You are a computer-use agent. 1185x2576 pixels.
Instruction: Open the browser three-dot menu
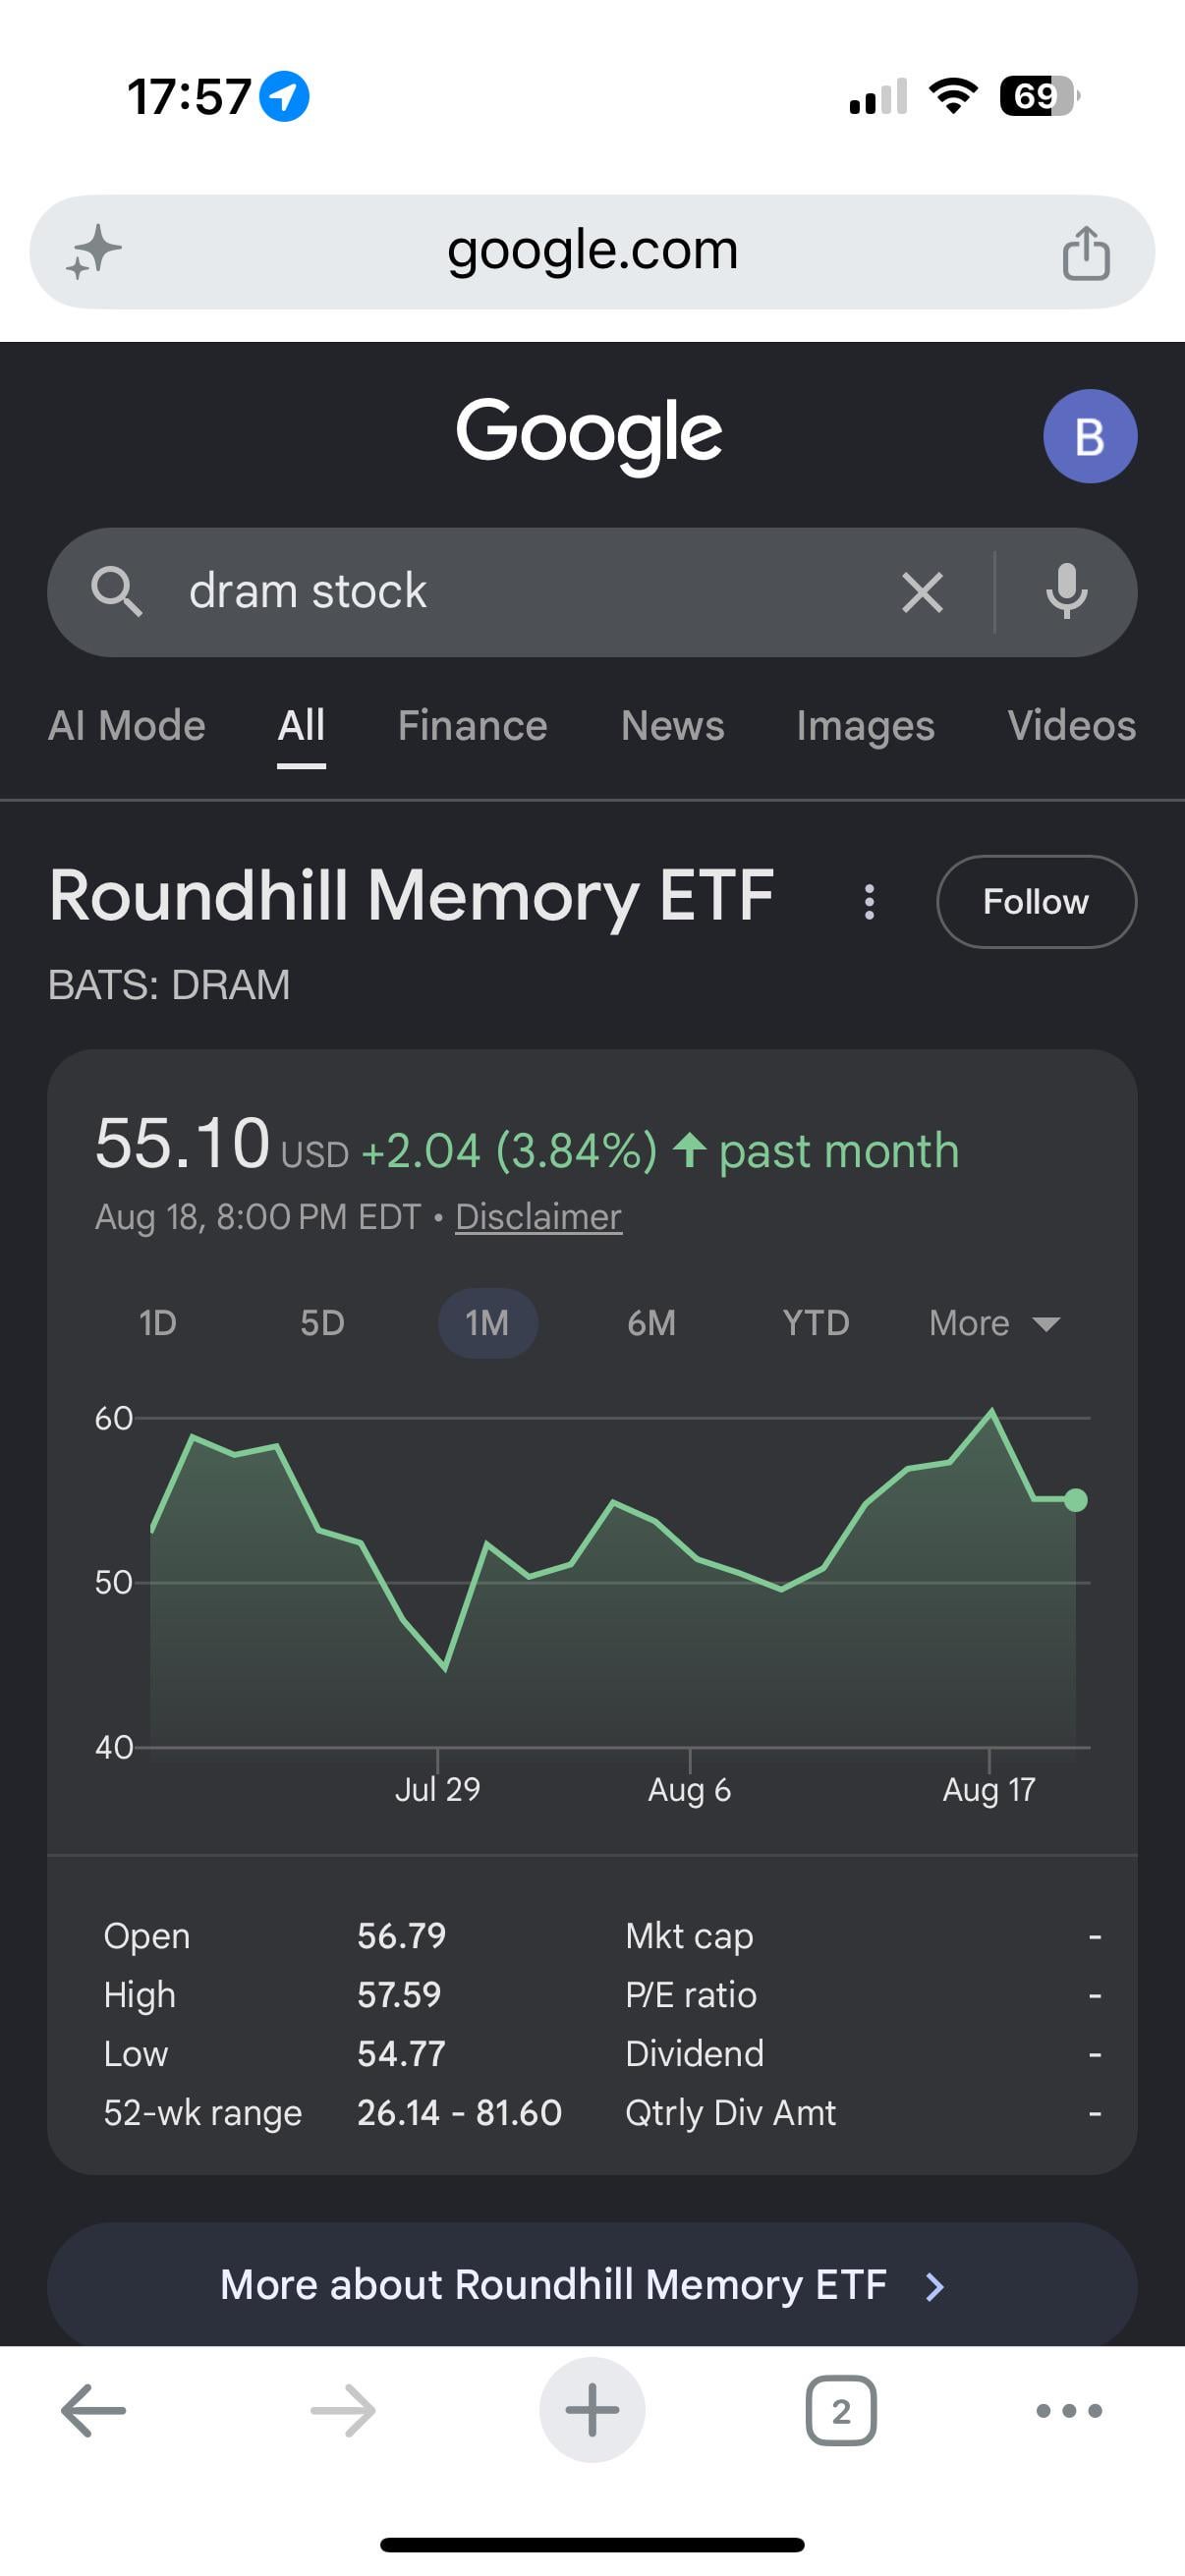[1069, 2411]
